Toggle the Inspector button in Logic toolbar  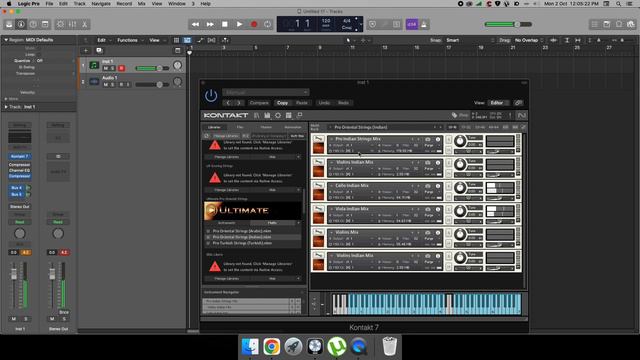pyautogui.click(x=21, y=24)
